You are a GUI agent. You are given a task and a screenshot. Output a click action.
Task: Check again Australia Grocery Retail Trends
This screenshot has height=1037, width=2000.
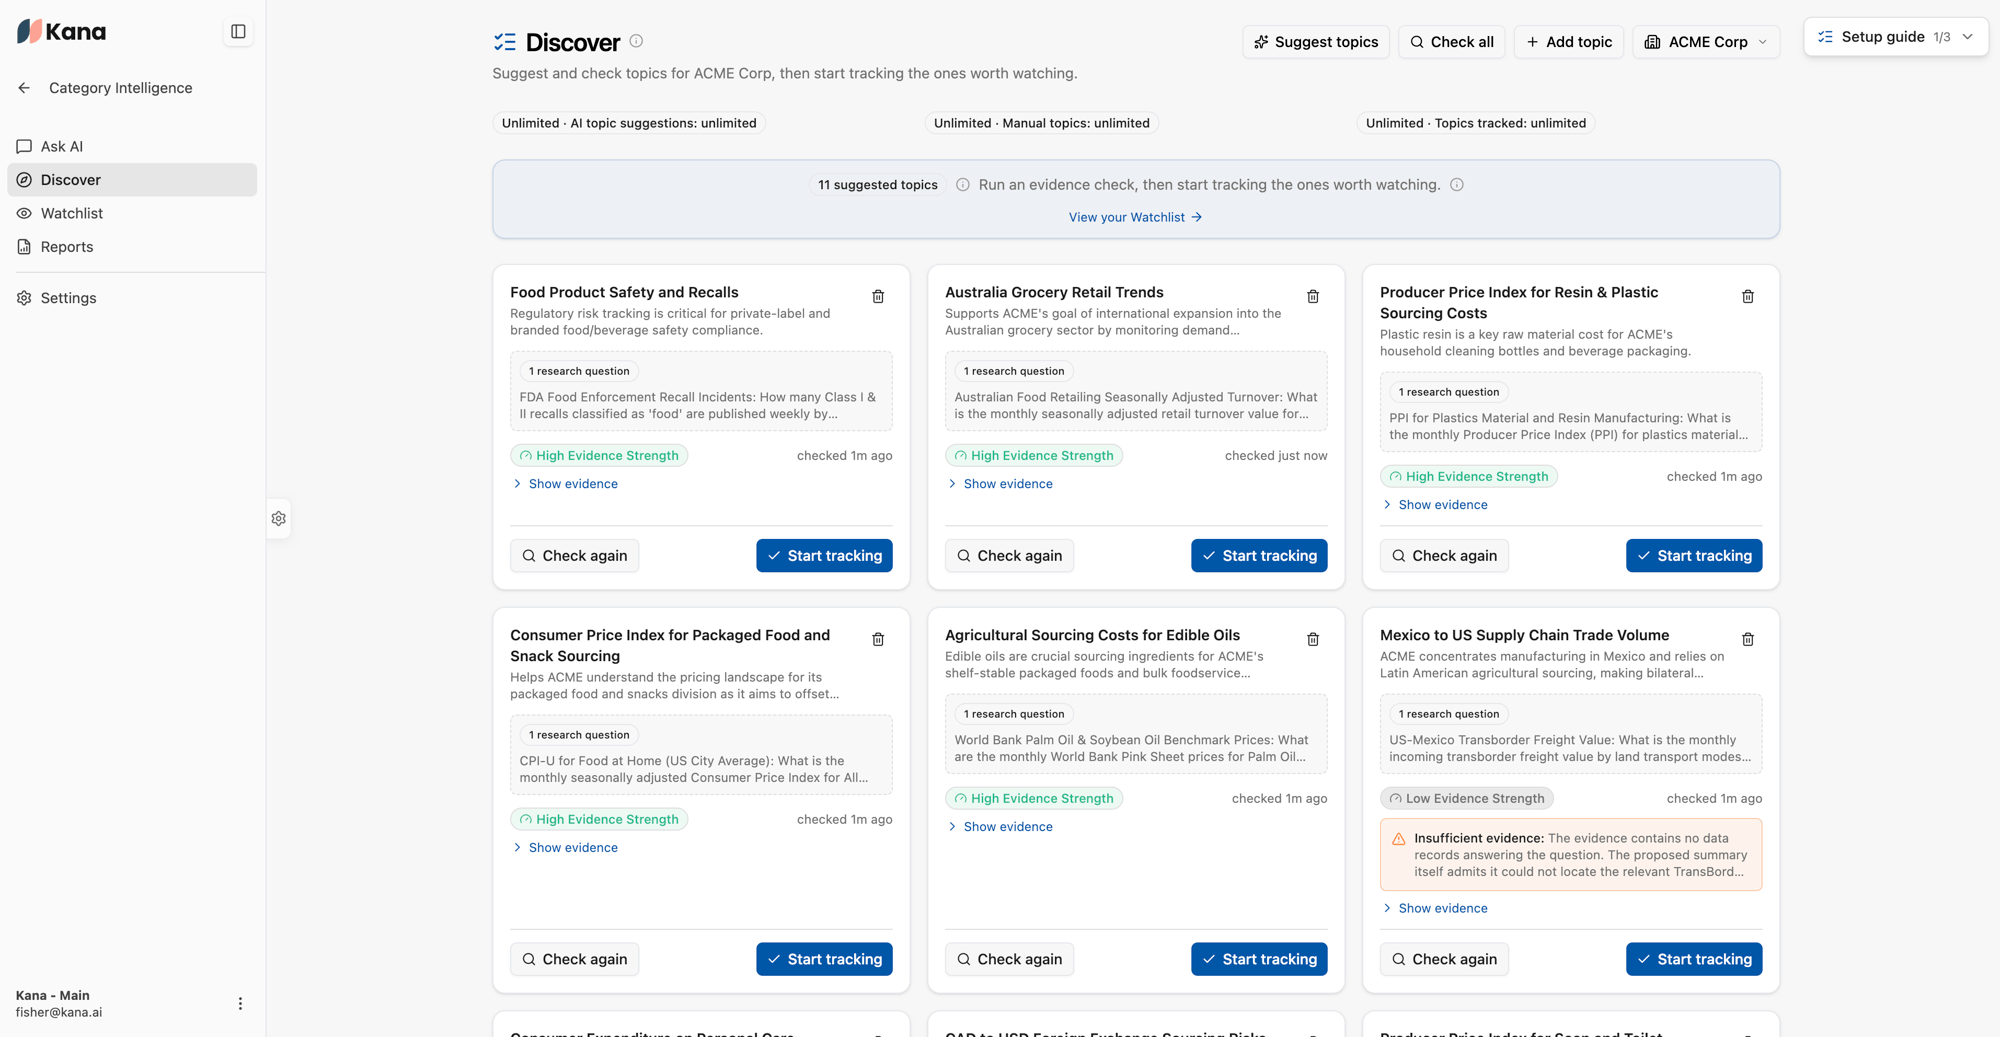(x=1010, y=556)
